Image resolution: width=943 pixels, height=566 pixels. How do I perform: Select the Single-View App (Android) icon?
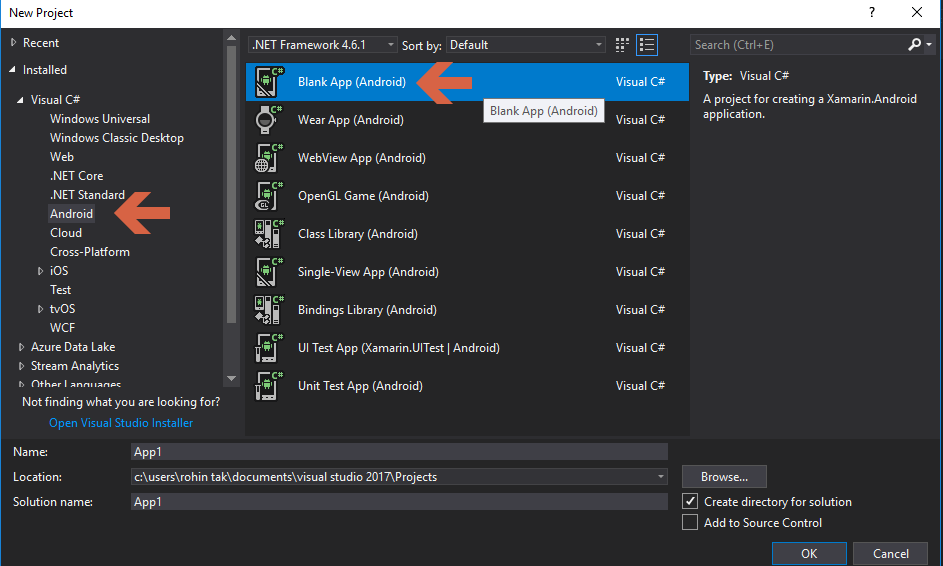pos(268,272)
